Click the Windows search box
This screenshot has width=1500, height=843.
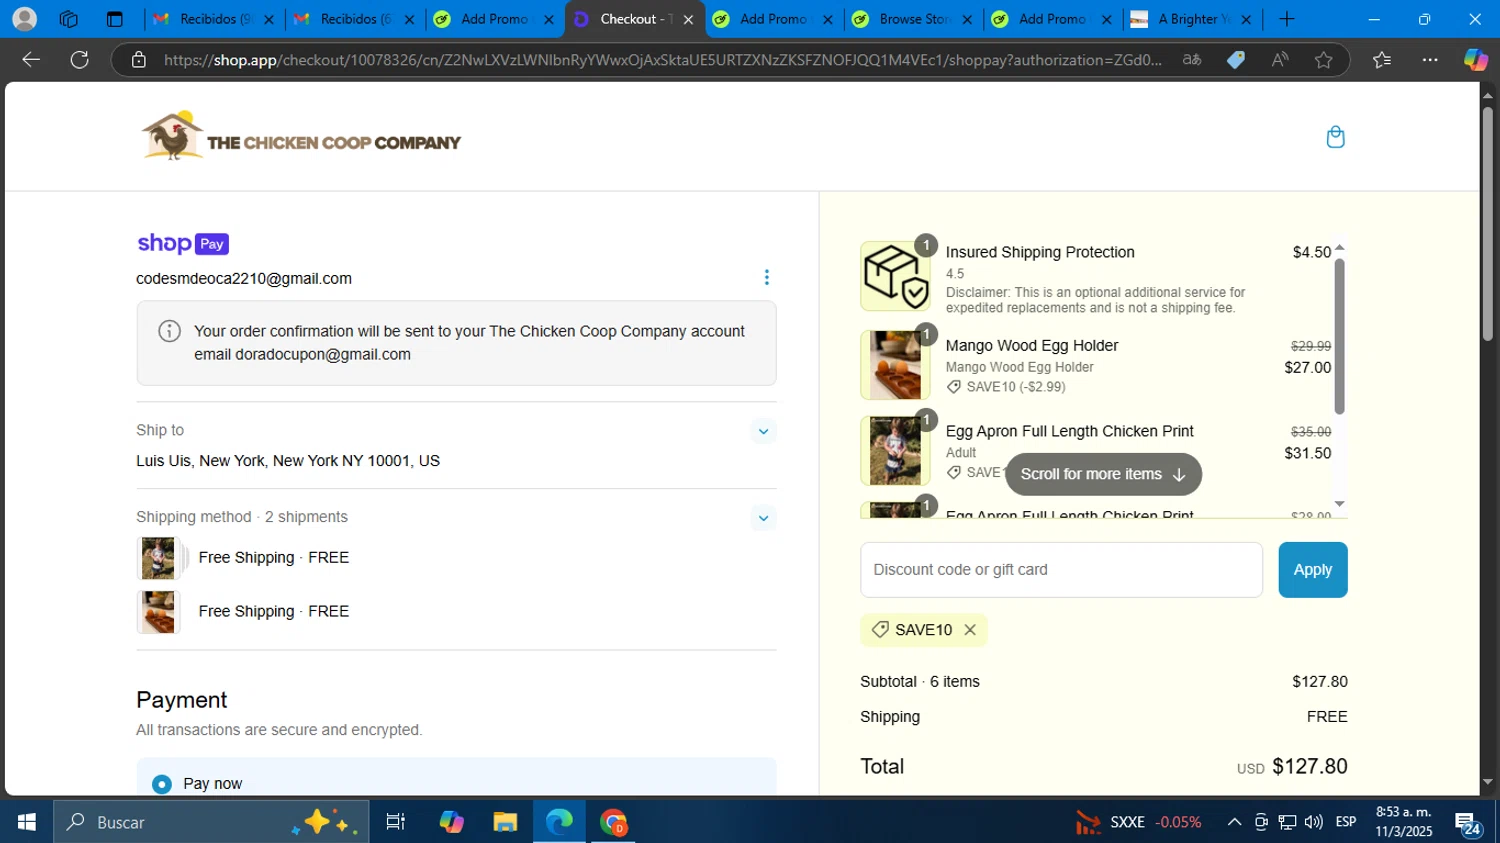[x=211, y=822]
